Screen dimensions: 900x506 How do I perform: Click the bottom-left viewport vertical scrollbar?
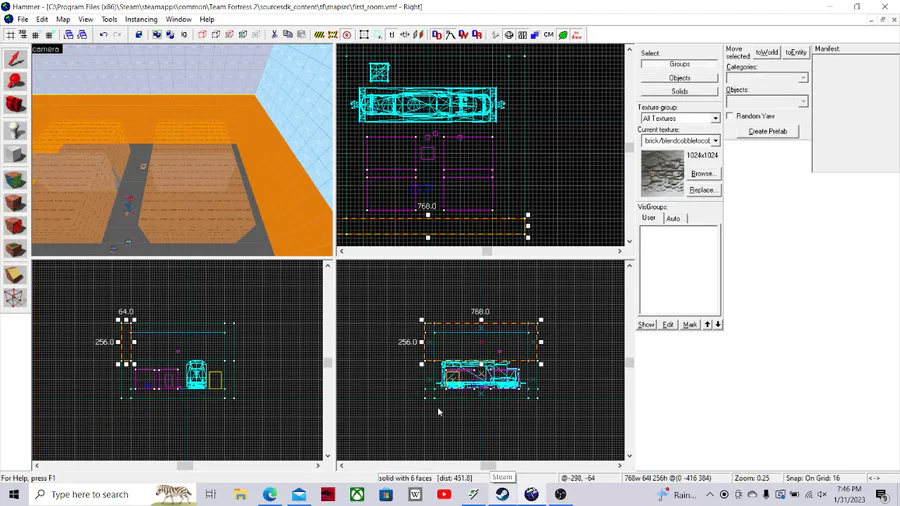(x=328, y=361)
